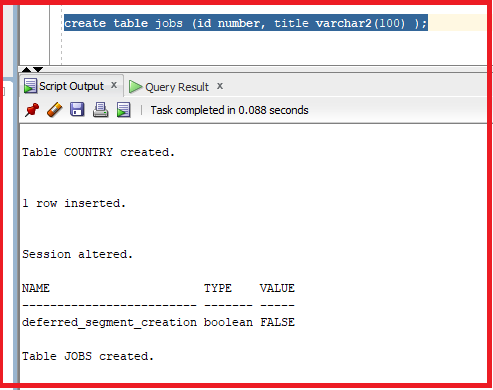The height and width of the screenshot is (390, 493).
Task: Print the script output
Action: 100,110
